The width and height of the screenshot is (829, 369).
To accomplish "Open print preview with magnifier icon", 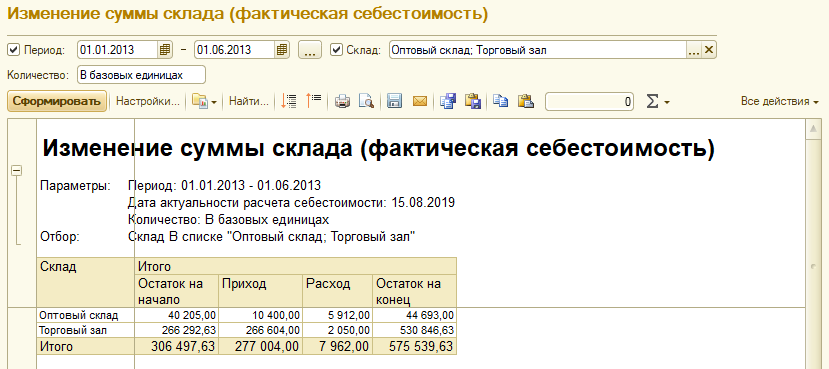I will coord(366,101).
